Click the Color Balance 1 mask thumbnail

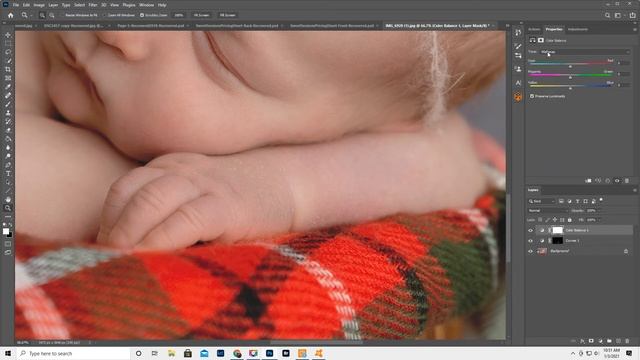point(558,230)
